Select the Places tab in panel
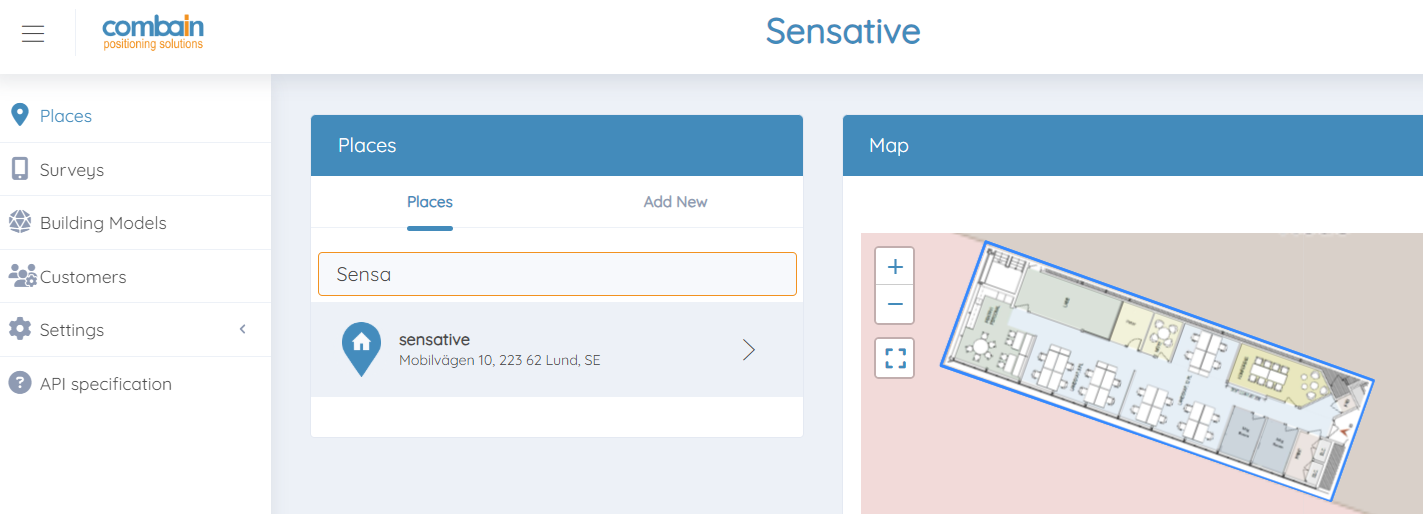 coord(430,202)
